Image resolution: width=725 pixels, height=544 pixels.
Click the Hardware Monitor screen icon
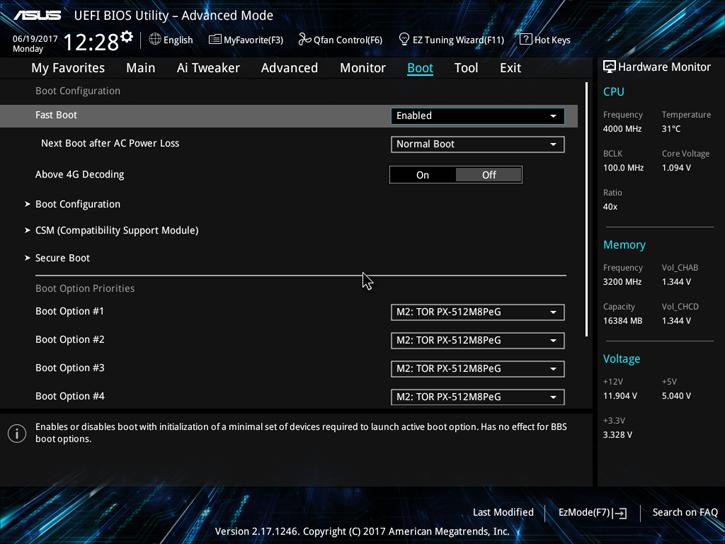pos(609,67)
